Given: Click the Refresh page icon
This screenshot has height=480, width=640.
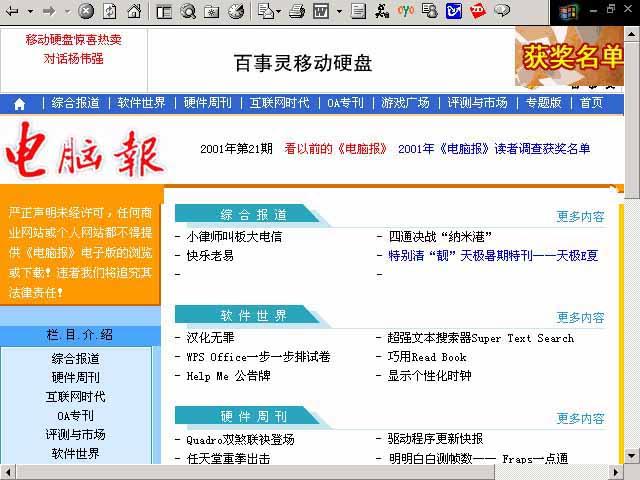Looking at the screenshot, I should (109, 11).
